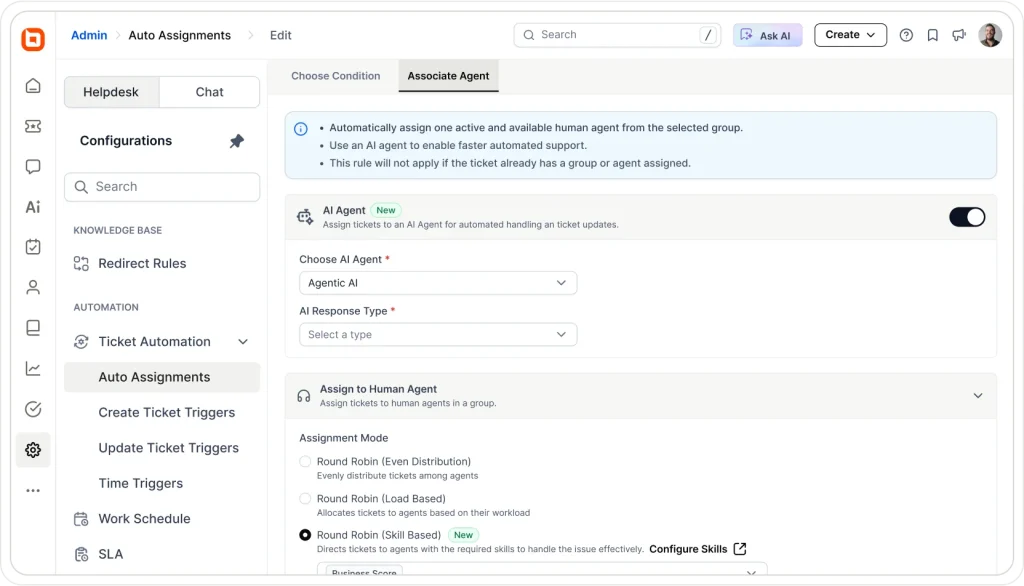Click the external link icon next to Configure Skills
The height and width of the screenshot is (586, 1024).
(x=740, y=549)
